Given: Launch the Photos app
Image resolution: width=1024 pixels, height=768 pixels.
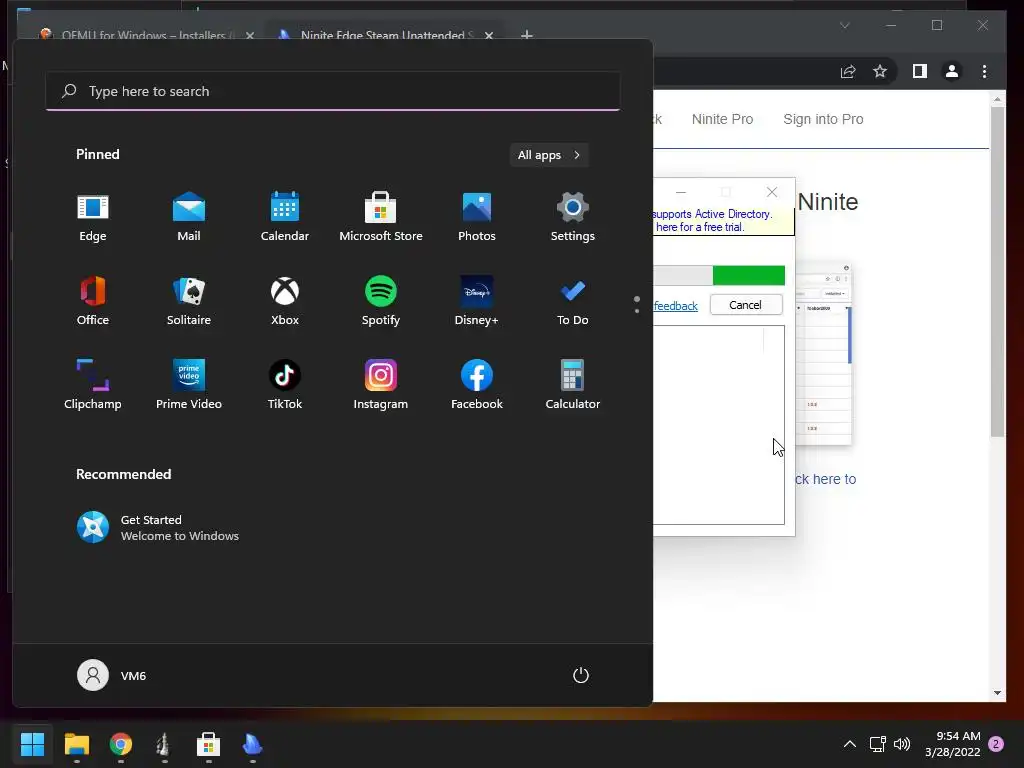Looking at the screenshot, I should [477, 218].
